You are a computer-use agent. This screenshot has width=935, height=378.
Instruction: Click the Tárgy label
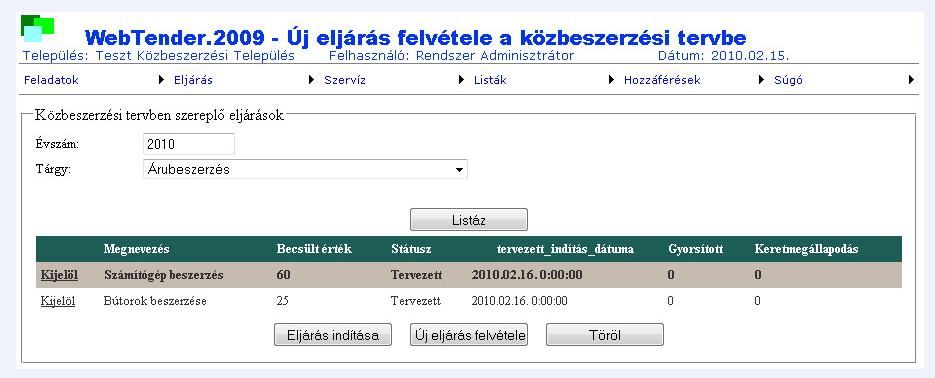tap(53, 169)
